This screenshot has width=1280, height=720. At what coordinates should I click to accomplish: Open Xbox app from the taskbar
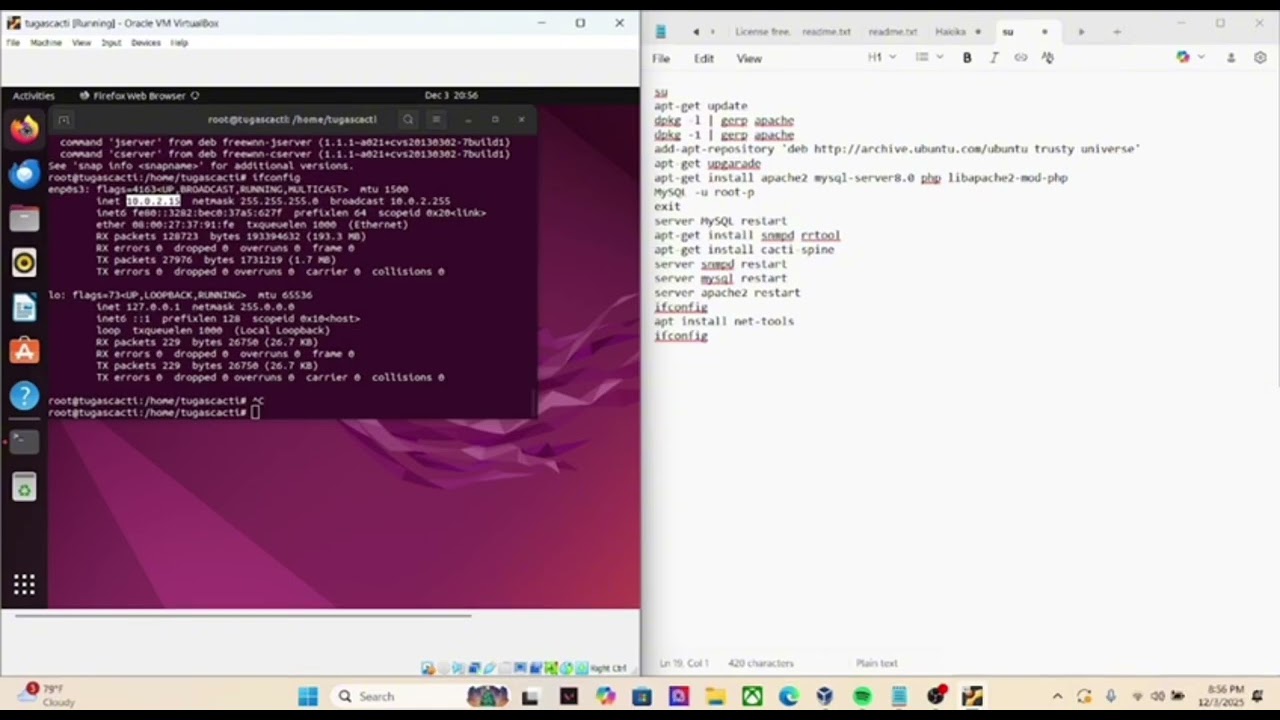752,697
